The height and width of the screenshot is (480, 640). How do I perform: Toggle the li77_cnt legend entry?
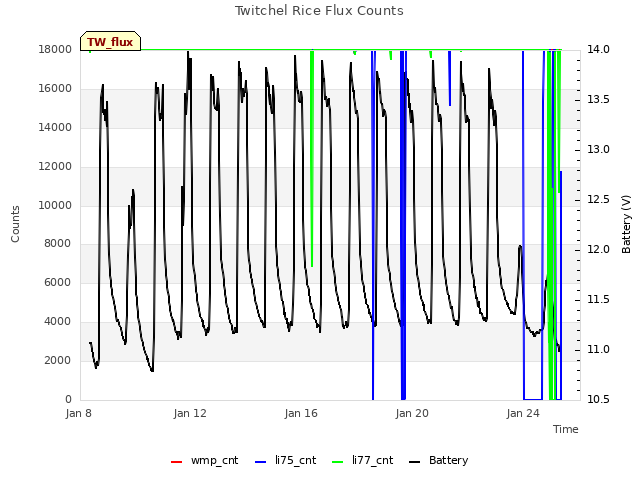pyautogui.click(x=363, y=461)
